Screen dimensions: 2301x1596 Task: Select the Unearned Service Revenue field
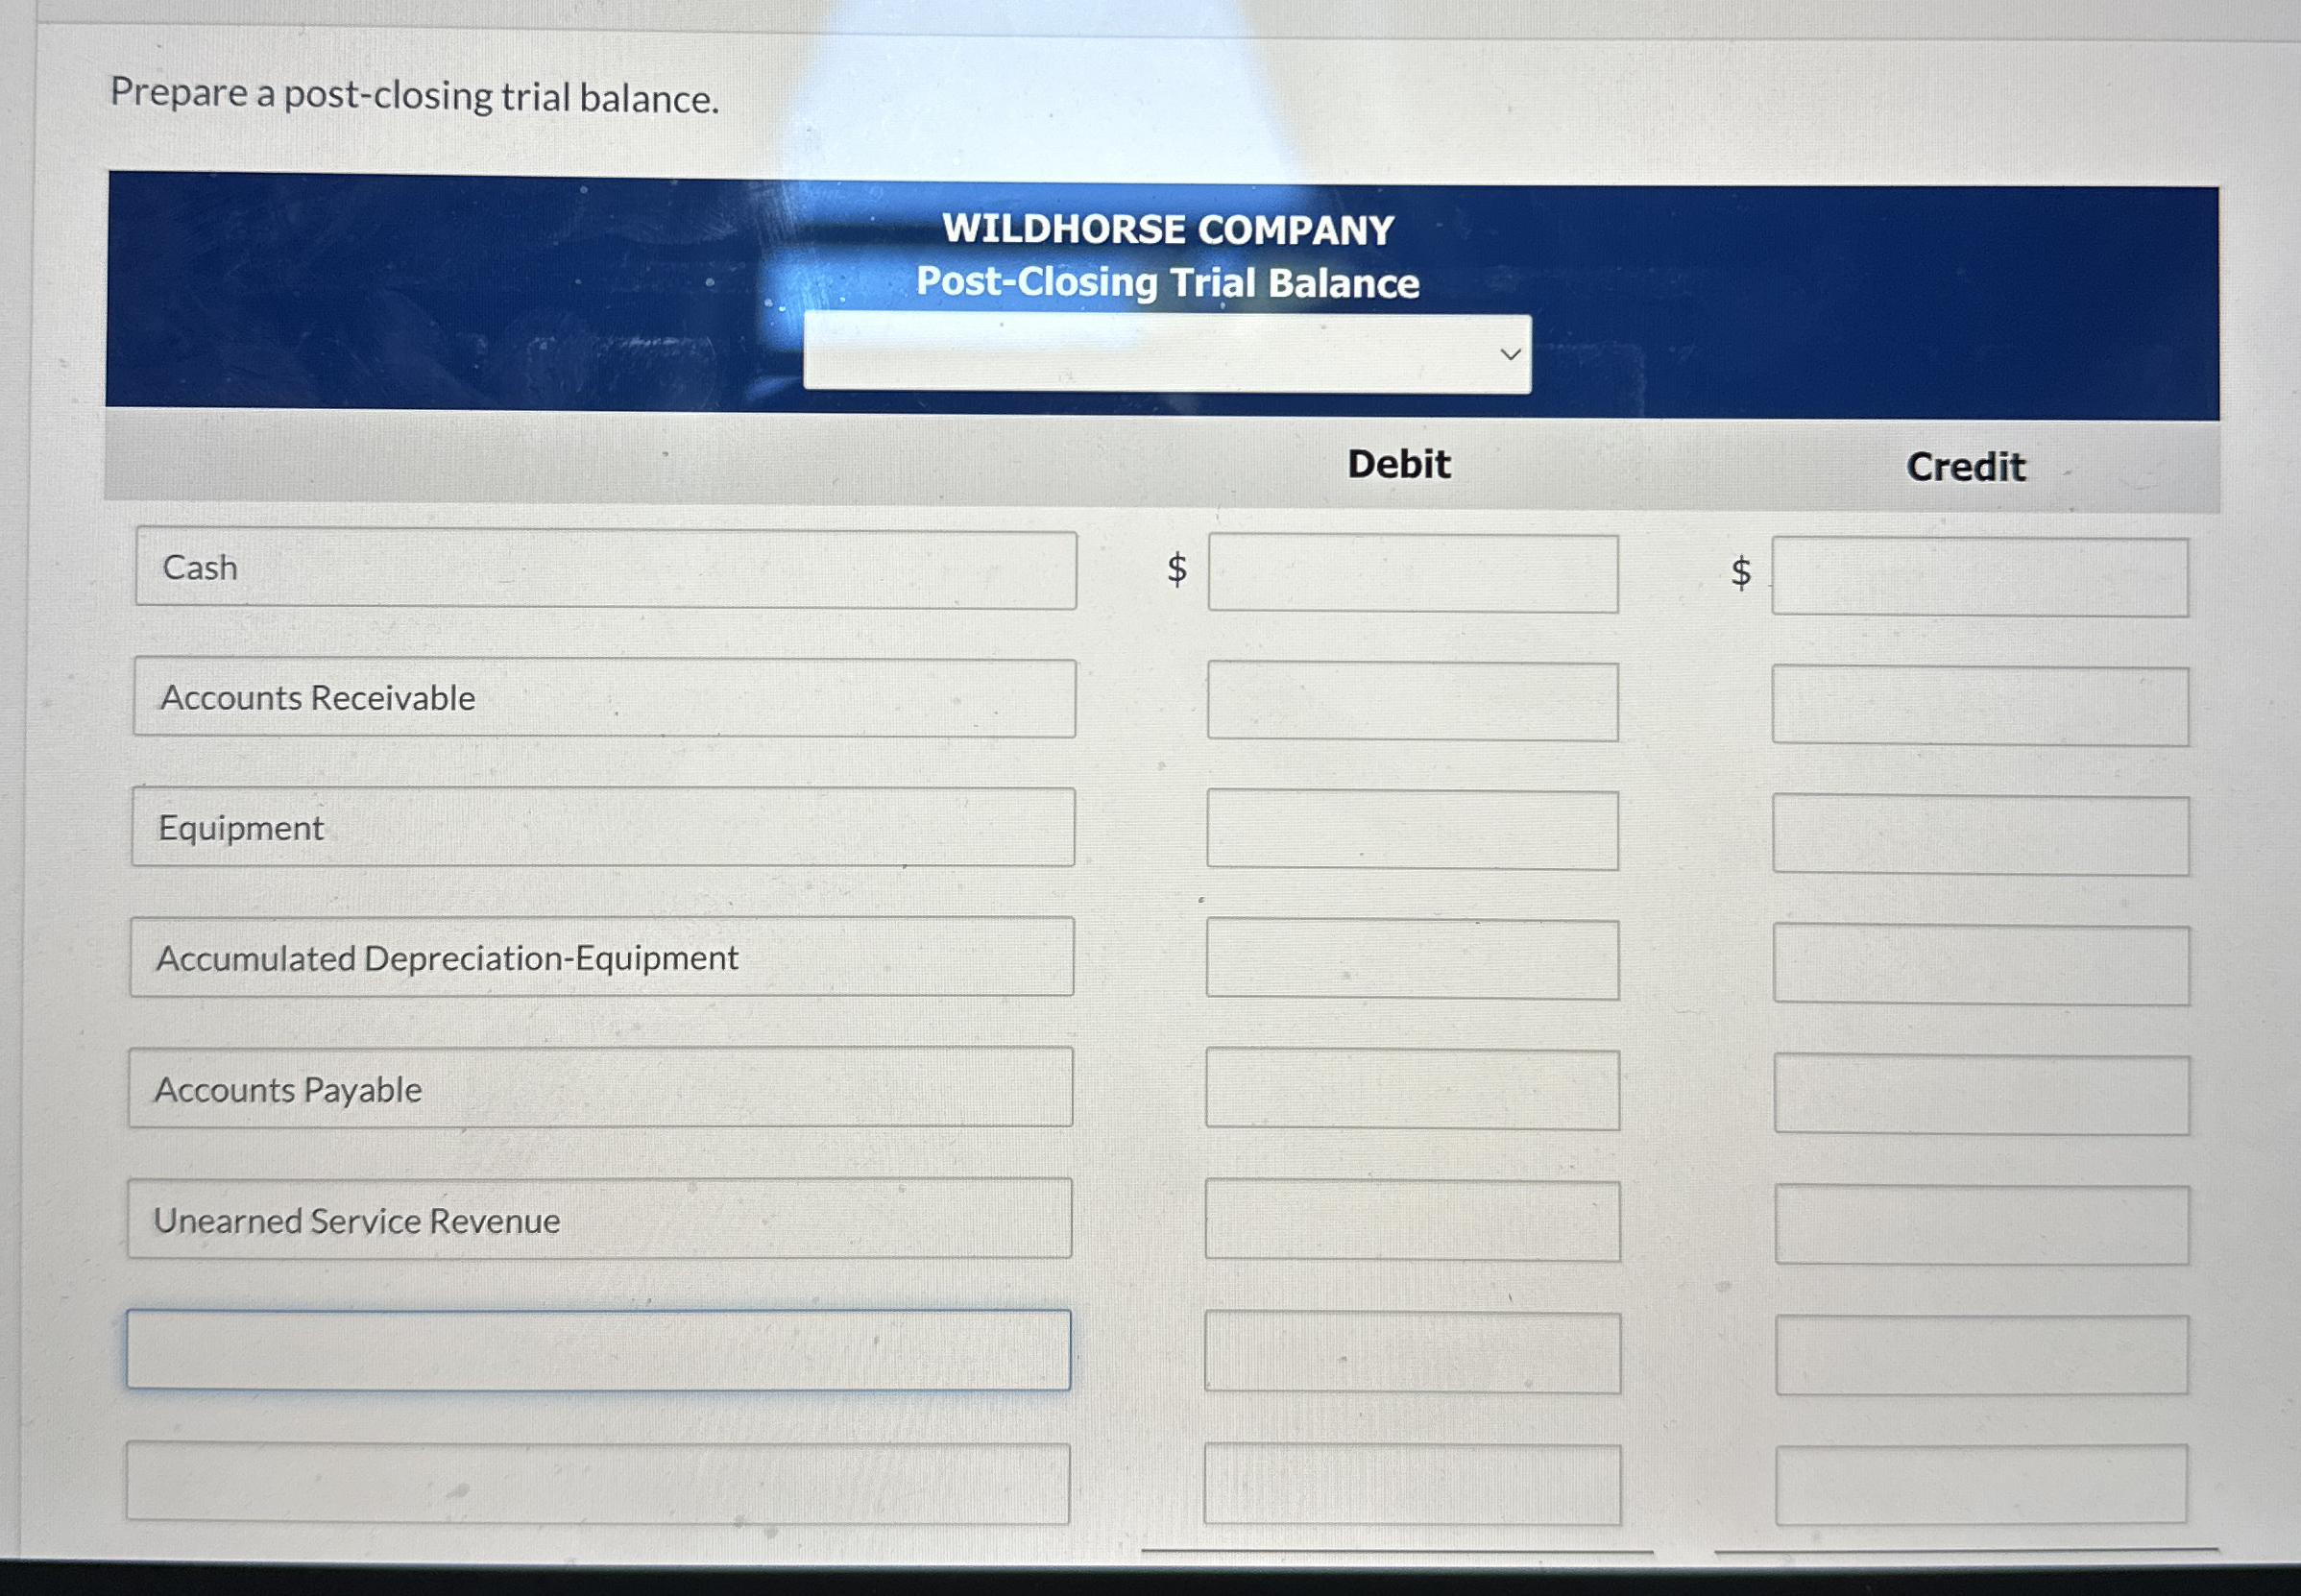(600, 1220)
